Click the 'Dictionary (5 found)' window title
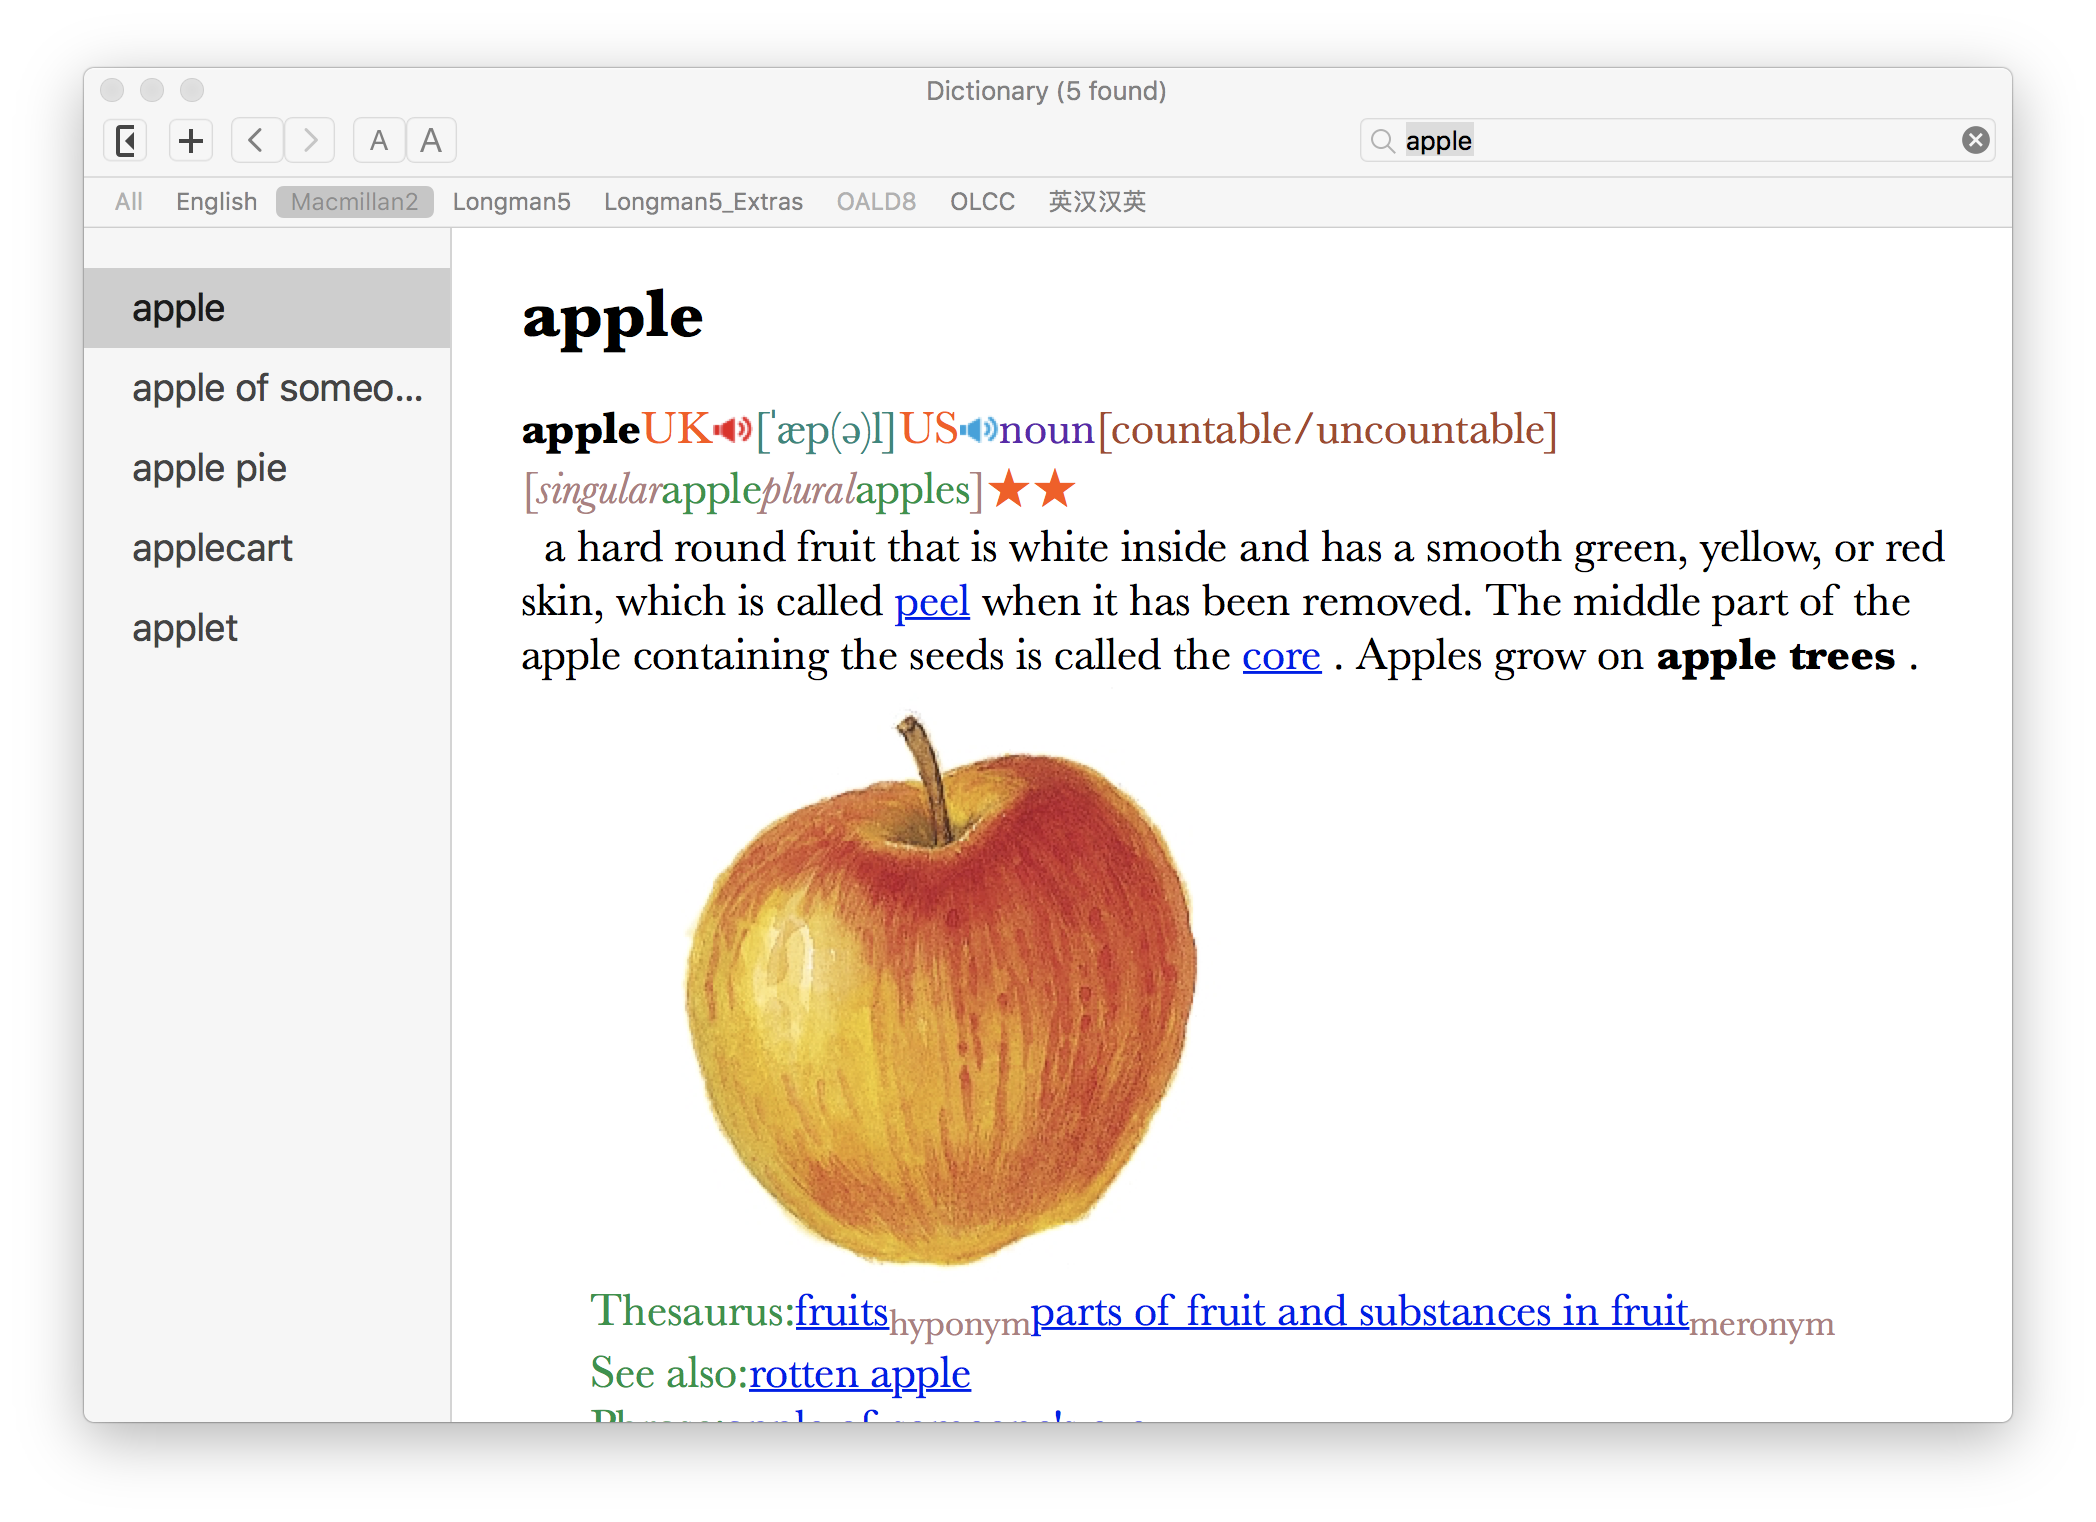 click(x=1046, y=91)
